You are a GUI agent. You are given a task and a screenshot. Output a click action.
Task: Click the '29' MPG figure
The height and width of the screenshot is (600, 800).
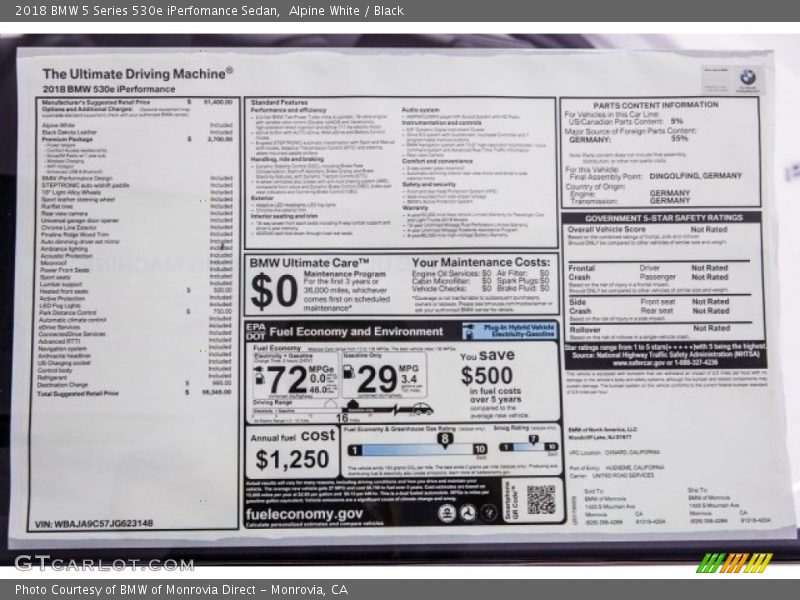pos(377,379)
